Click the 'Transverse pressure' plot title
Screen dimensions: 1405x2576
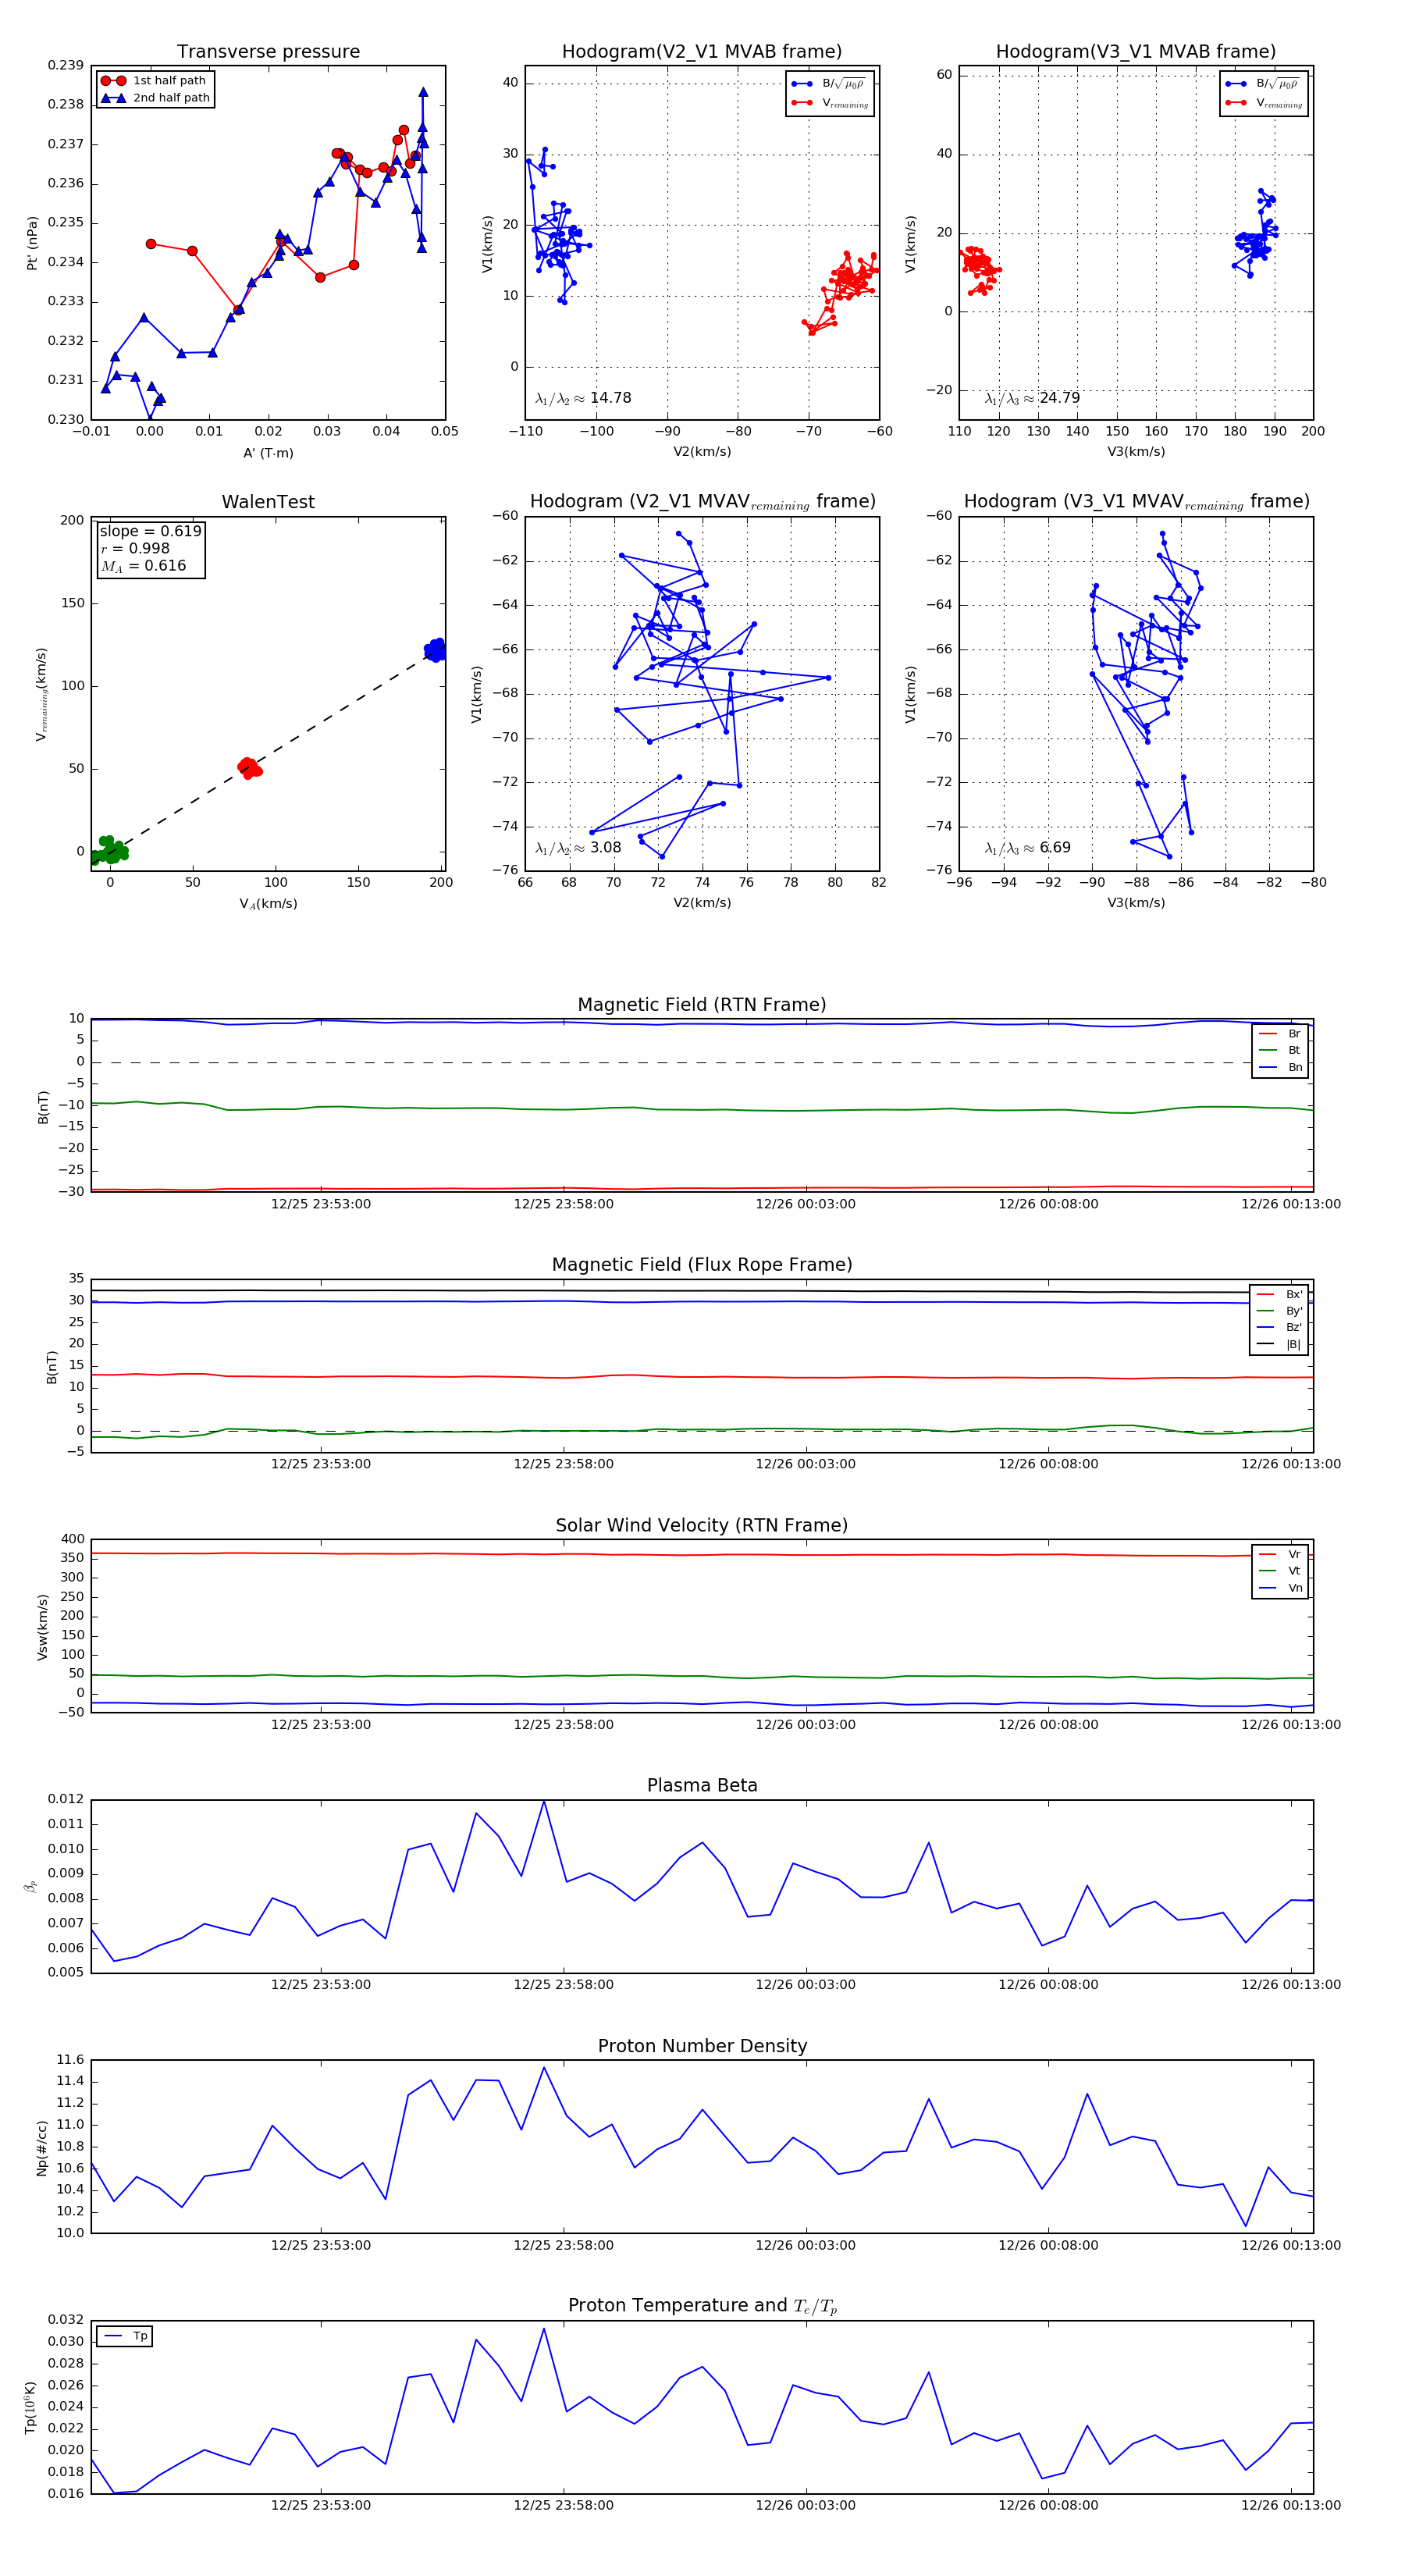pos(268,52)
